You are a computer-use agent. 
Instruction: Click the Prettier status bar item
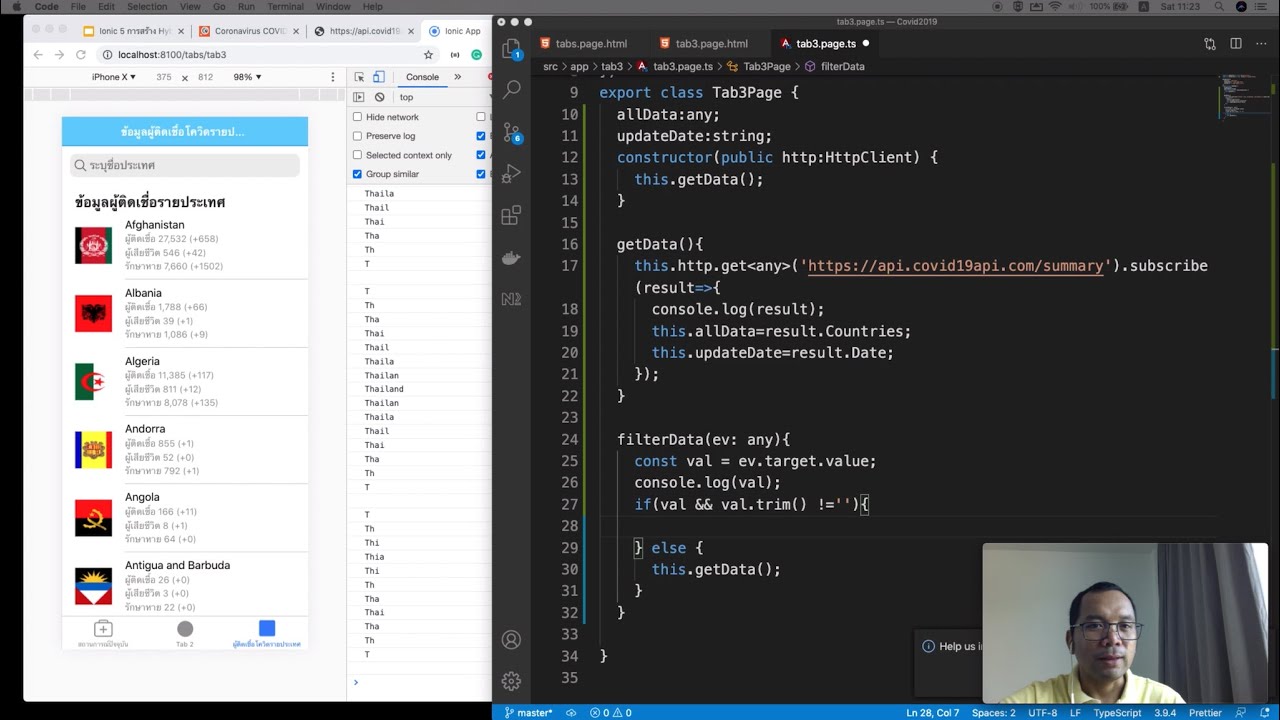click(x=1205, y=713)
